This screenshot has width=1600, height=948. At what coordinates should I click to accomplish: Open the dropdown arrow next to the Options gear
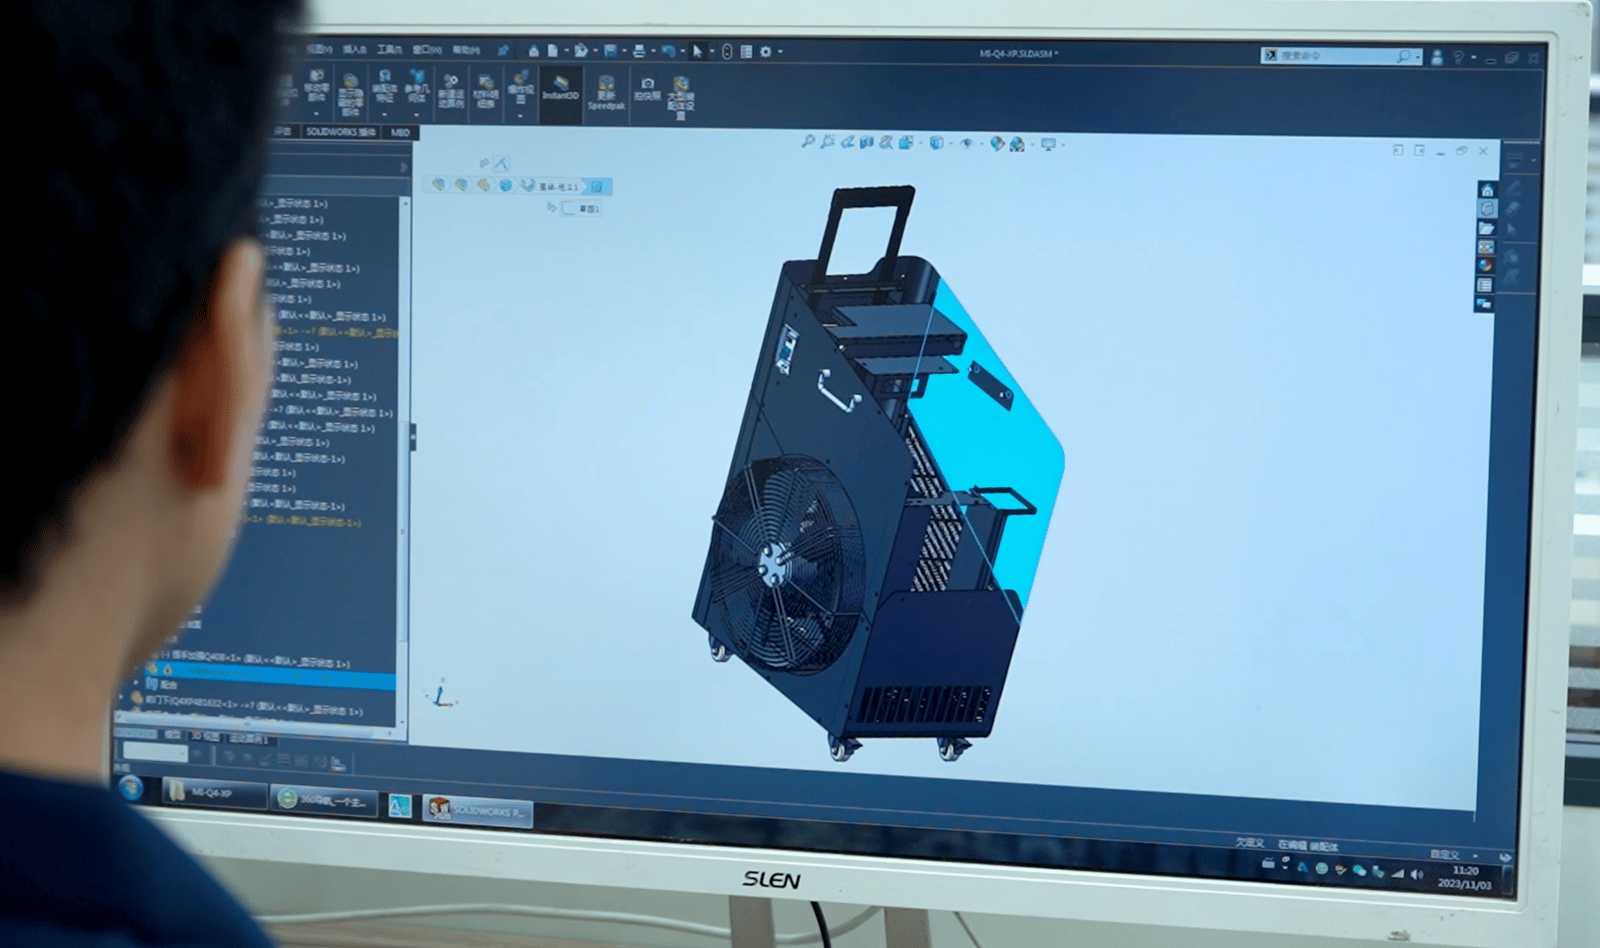click(780, 52)
